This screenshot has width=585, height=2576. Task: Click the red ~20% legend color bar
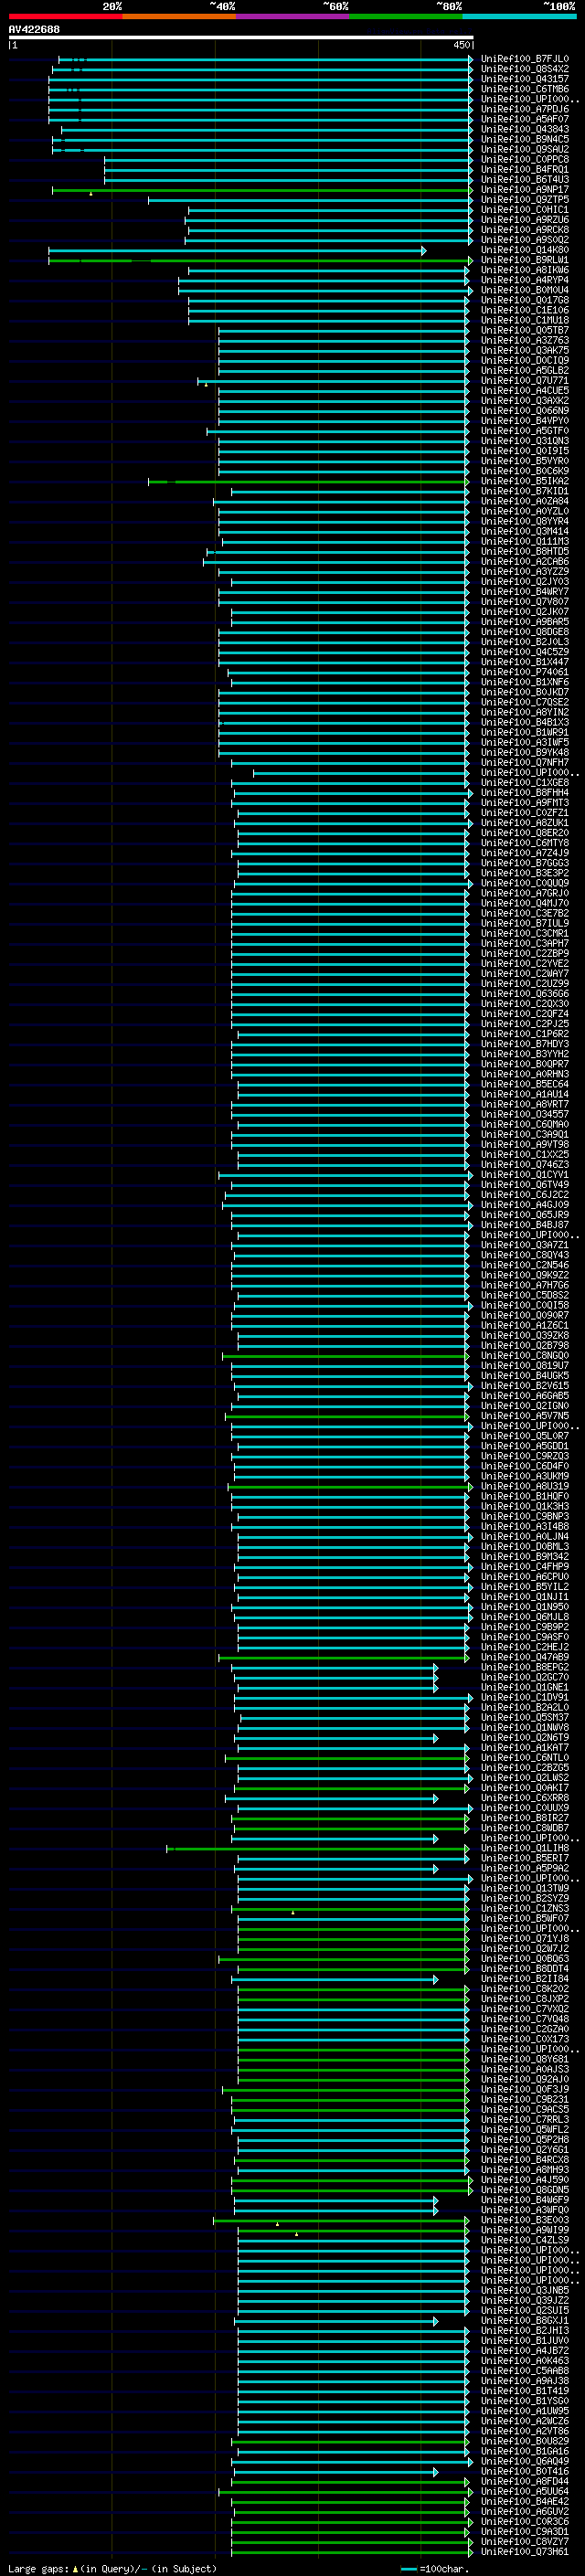coord(65,17)
